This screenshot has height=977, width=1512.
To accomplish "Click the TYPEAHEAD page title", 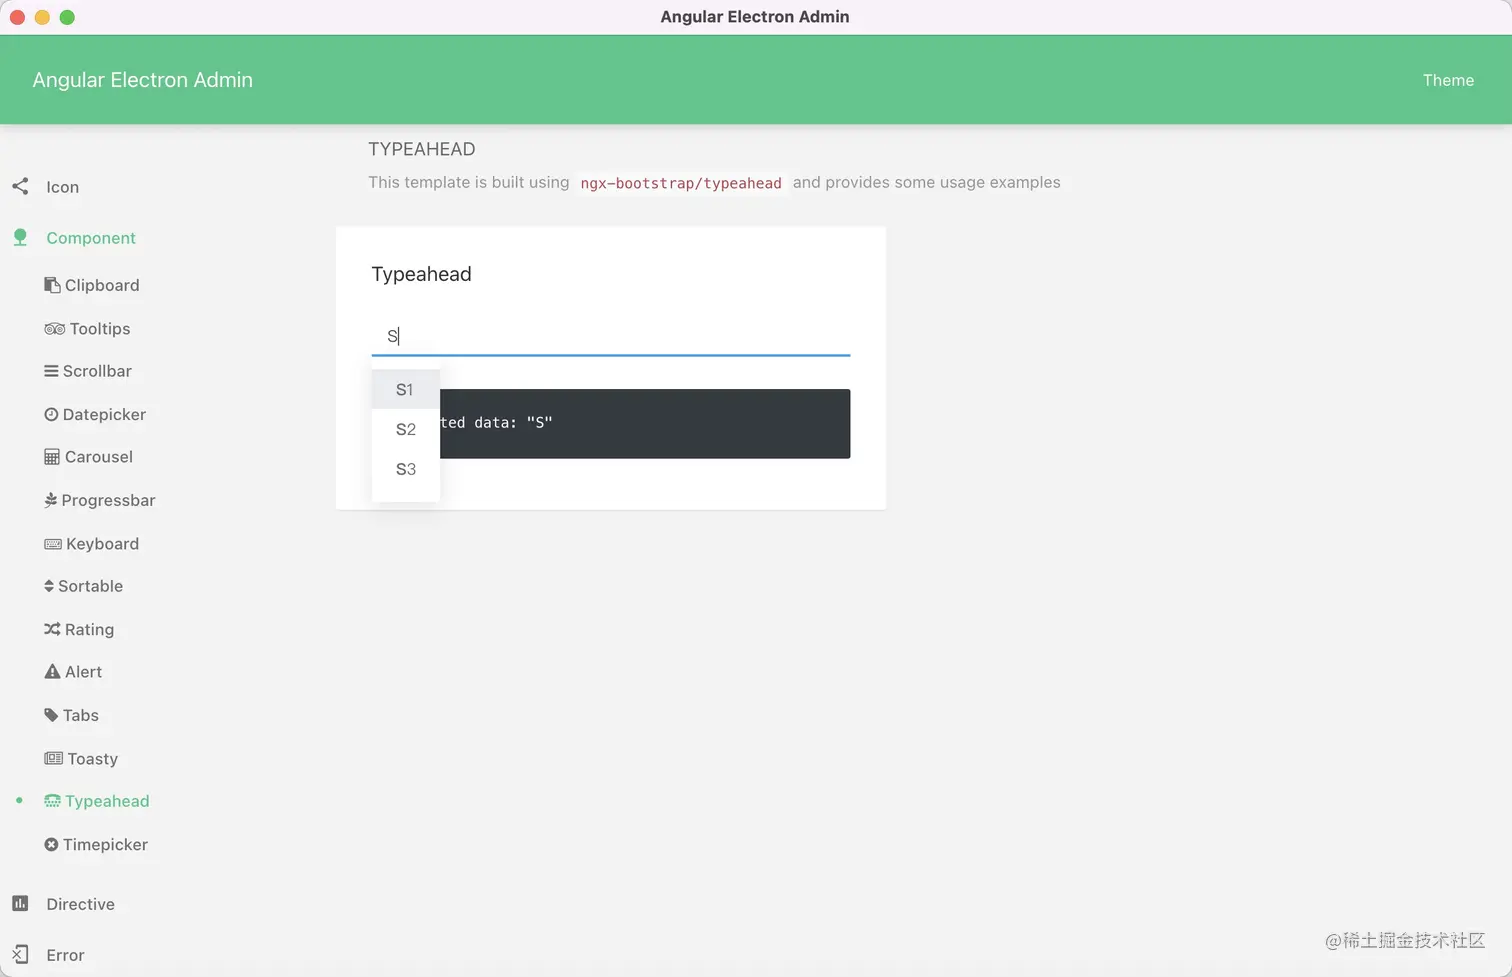I will coord(422,149).
